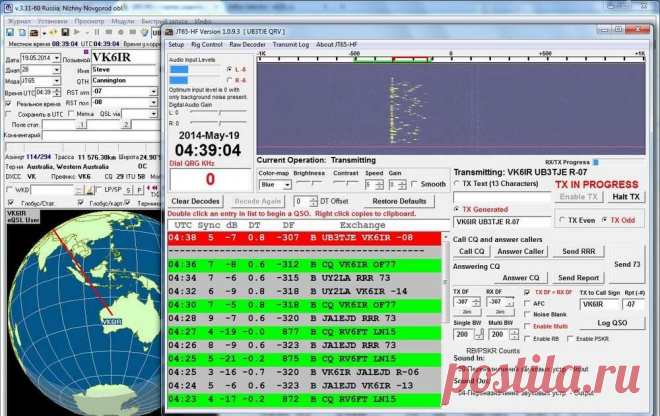Expand the QSL via dropdown
Screen dimensions: 660x416
click(x=154, y=114)
